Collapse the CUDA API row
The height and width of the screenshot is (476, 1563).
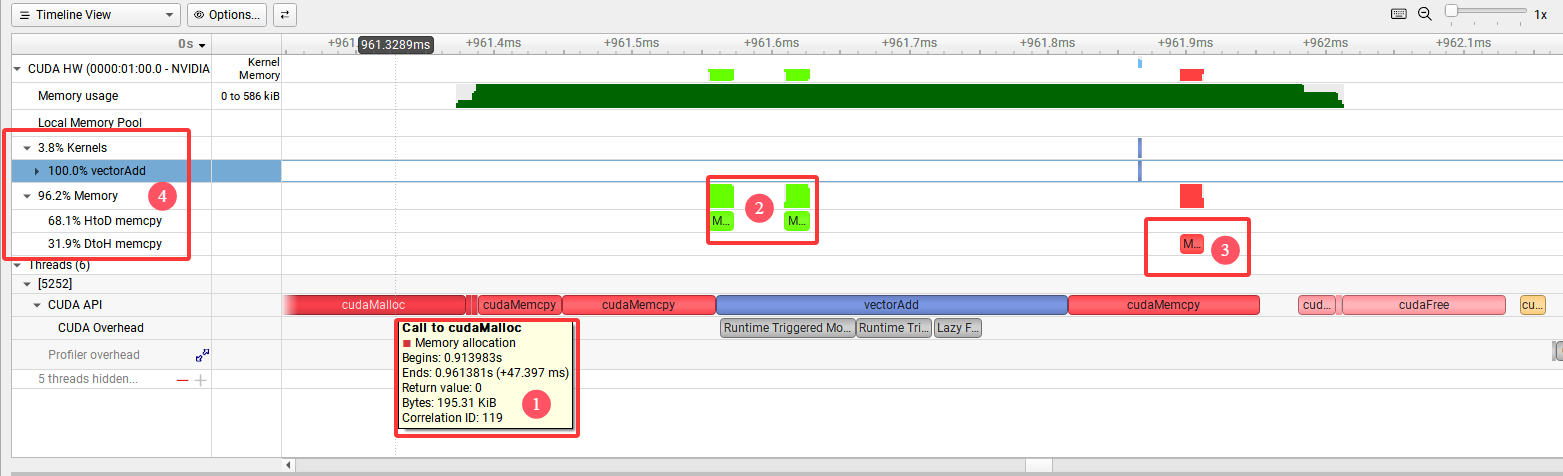click(37, 305)
